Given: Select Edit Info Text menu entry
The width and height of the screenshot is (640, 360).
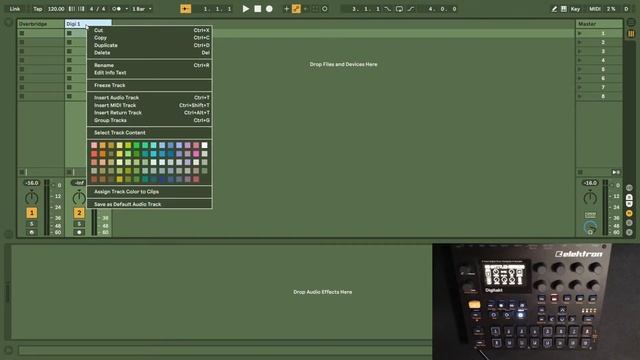Looking at the screenshot, I should coord(149,73).
